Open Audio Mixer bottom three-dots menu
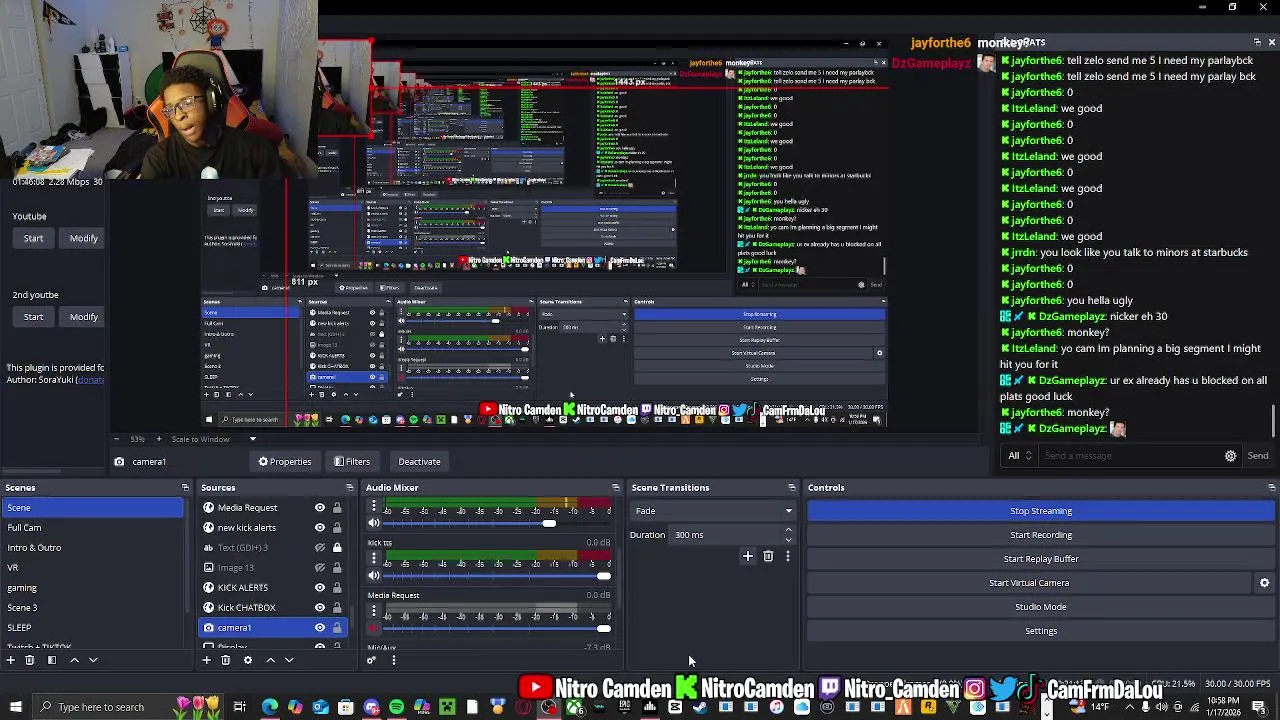Screen dimensions: 1280x720 [x=393, y=660]
